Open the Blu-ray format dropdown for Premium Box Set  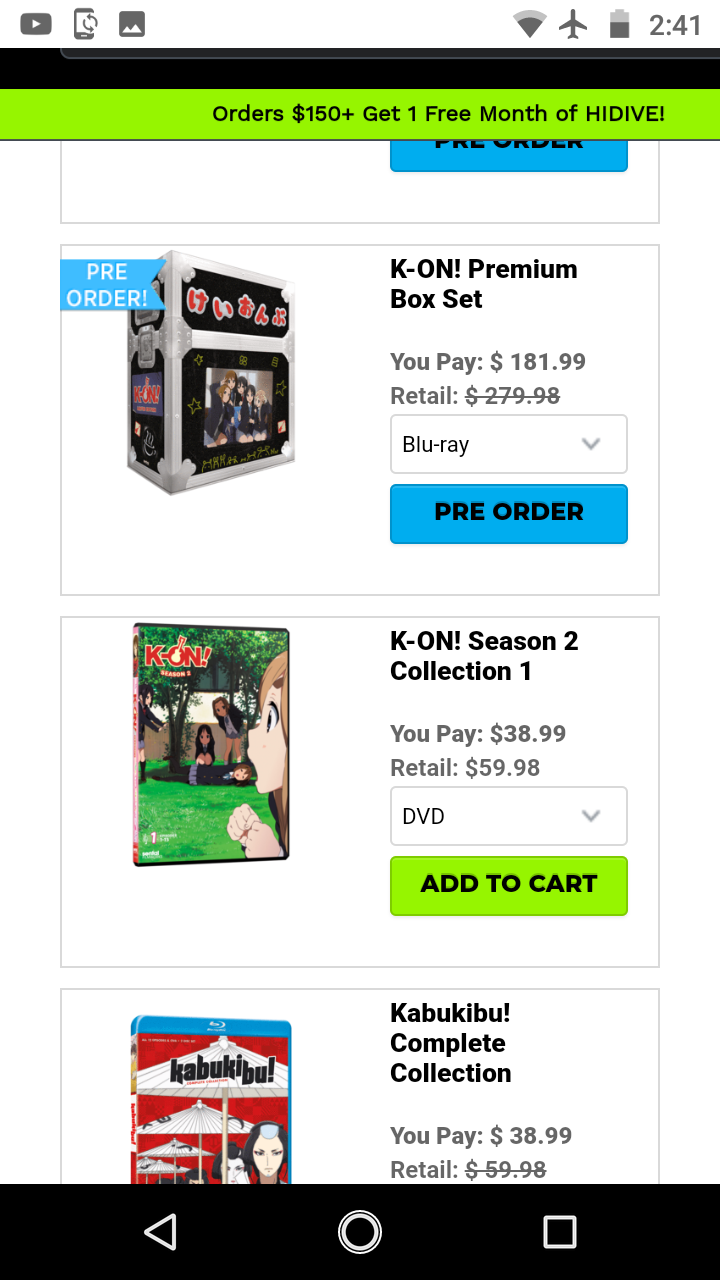pos(509,444)
